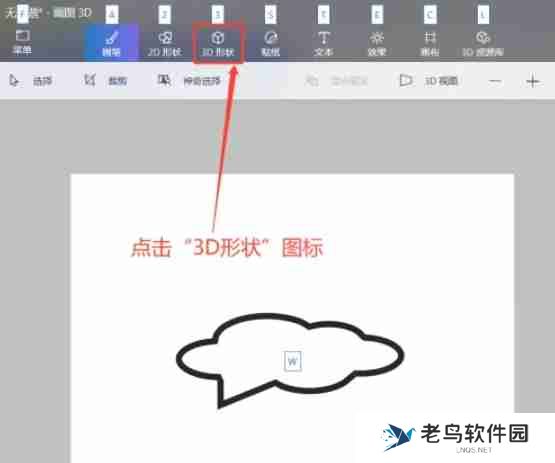Click the cloud callout shape on canvas
The width and height of the screenshot is (555, 463).
click(x=290, y=360)
